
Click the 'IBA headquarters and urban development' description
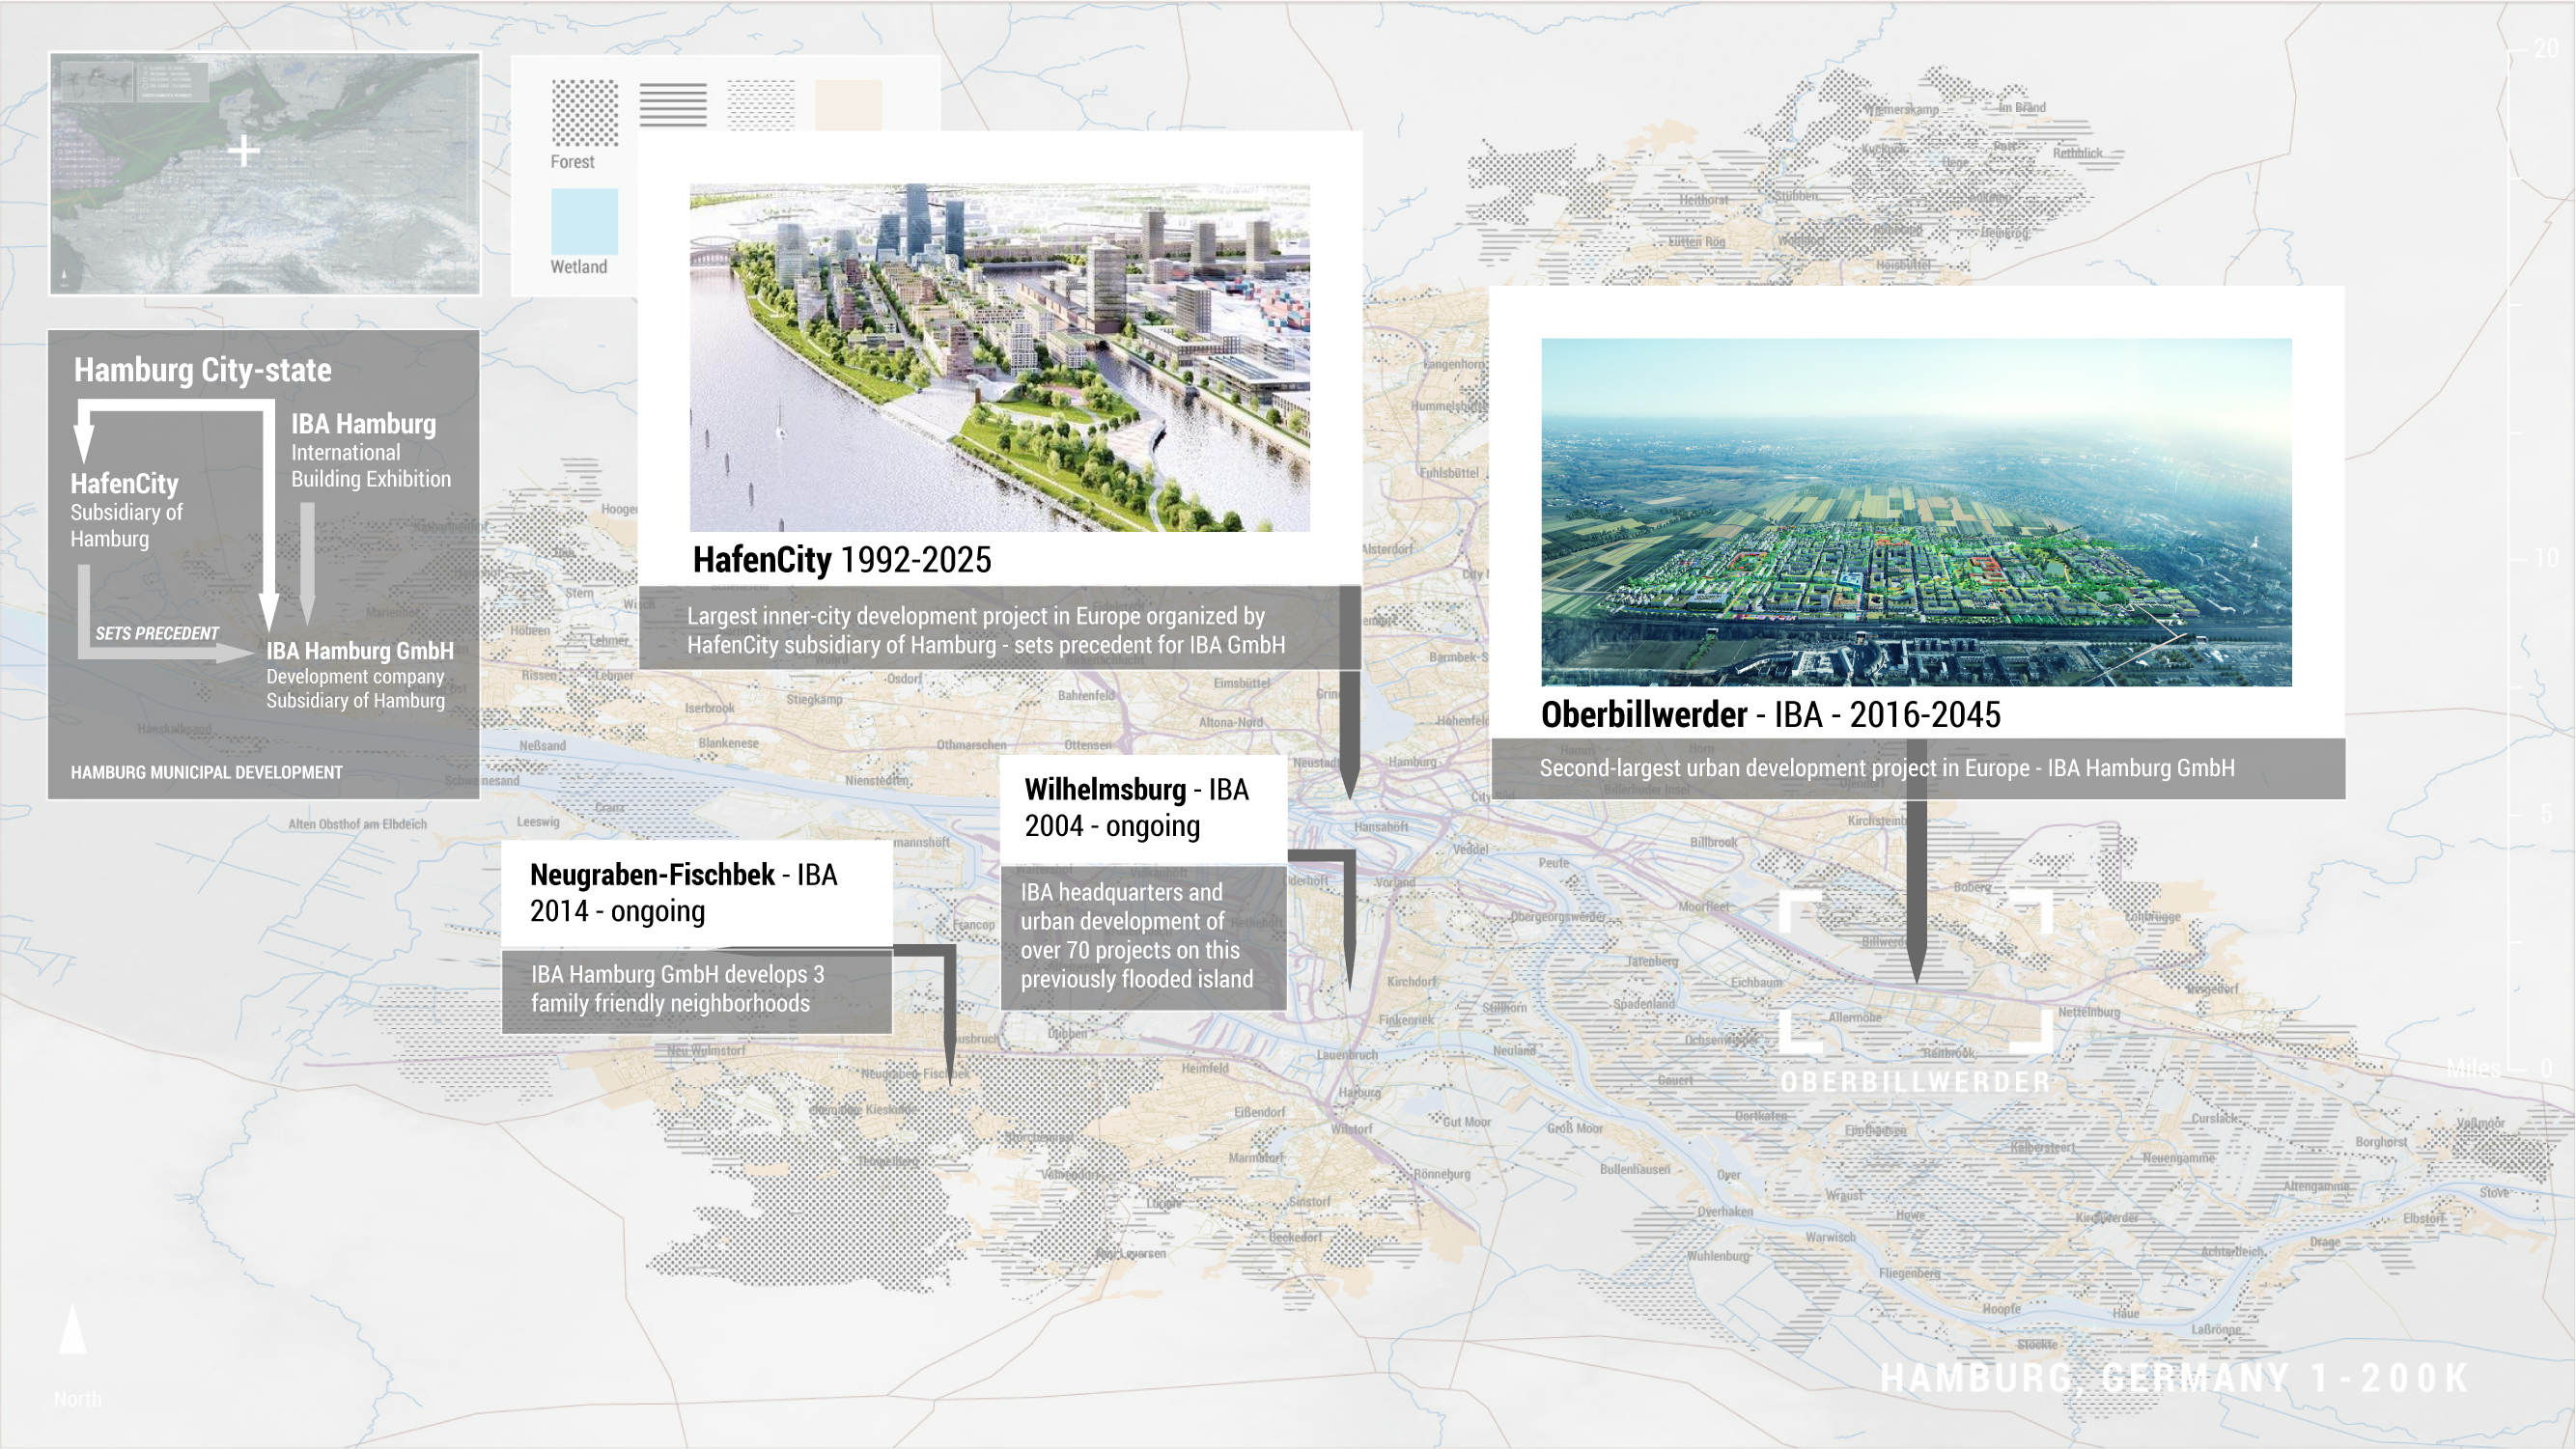coord(1136,935)
